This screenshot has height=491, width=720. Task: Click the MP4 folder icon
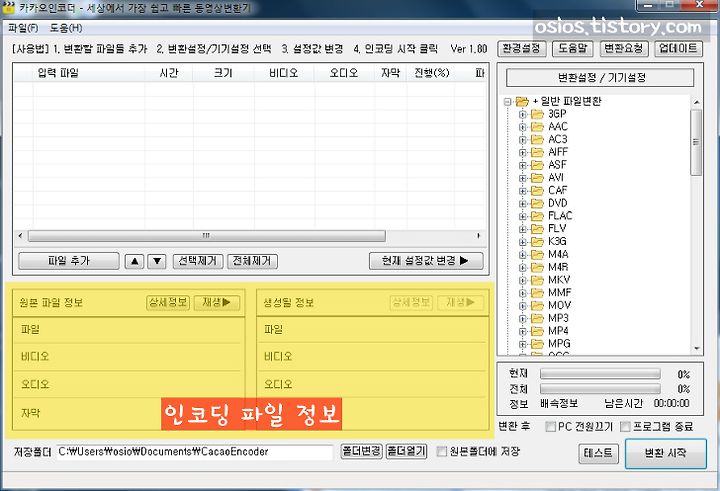(x=537, y=331)
